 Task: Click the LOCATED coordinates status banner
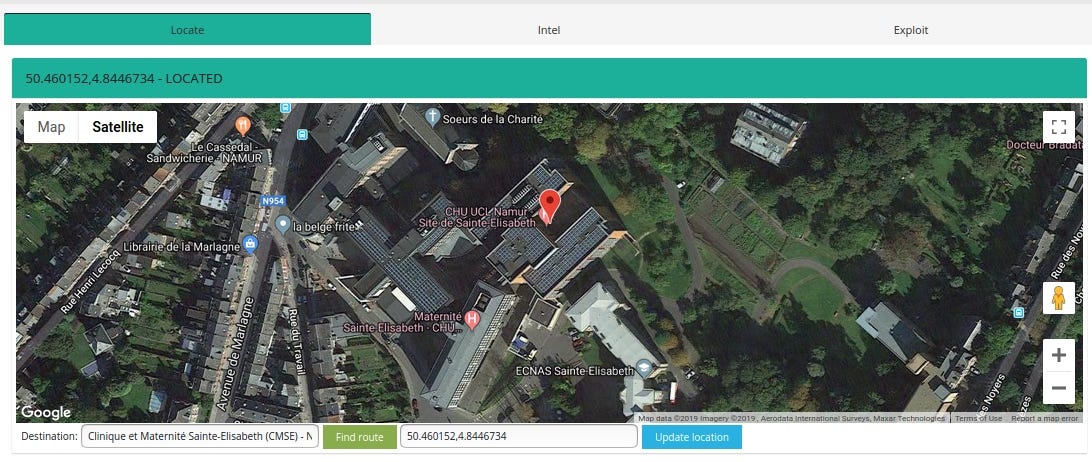549,78
